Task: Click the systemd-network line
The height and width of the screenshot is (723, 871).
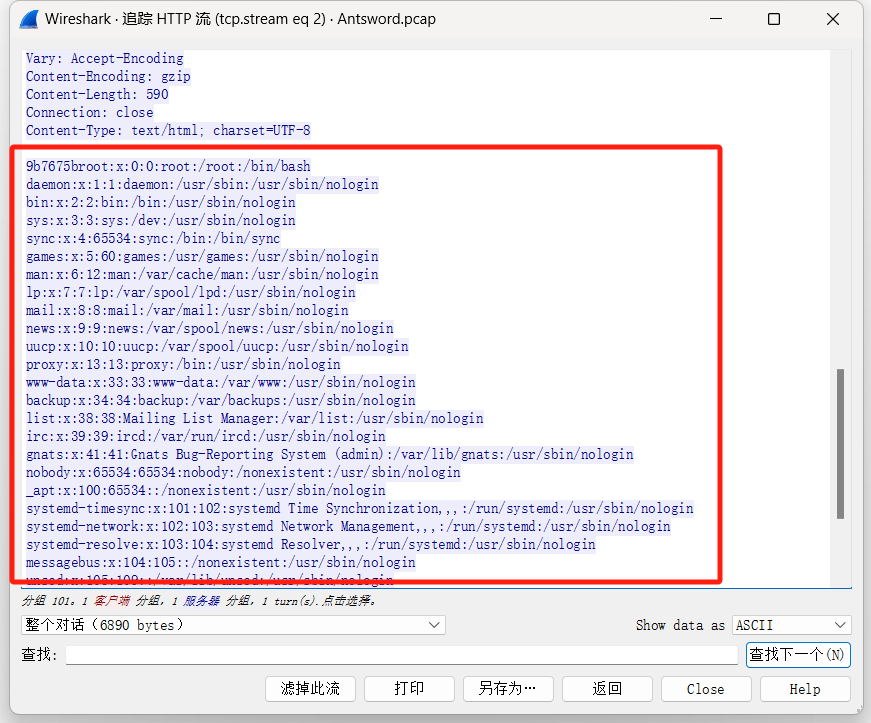Action: pyautogui.click(x=348, y=526)
